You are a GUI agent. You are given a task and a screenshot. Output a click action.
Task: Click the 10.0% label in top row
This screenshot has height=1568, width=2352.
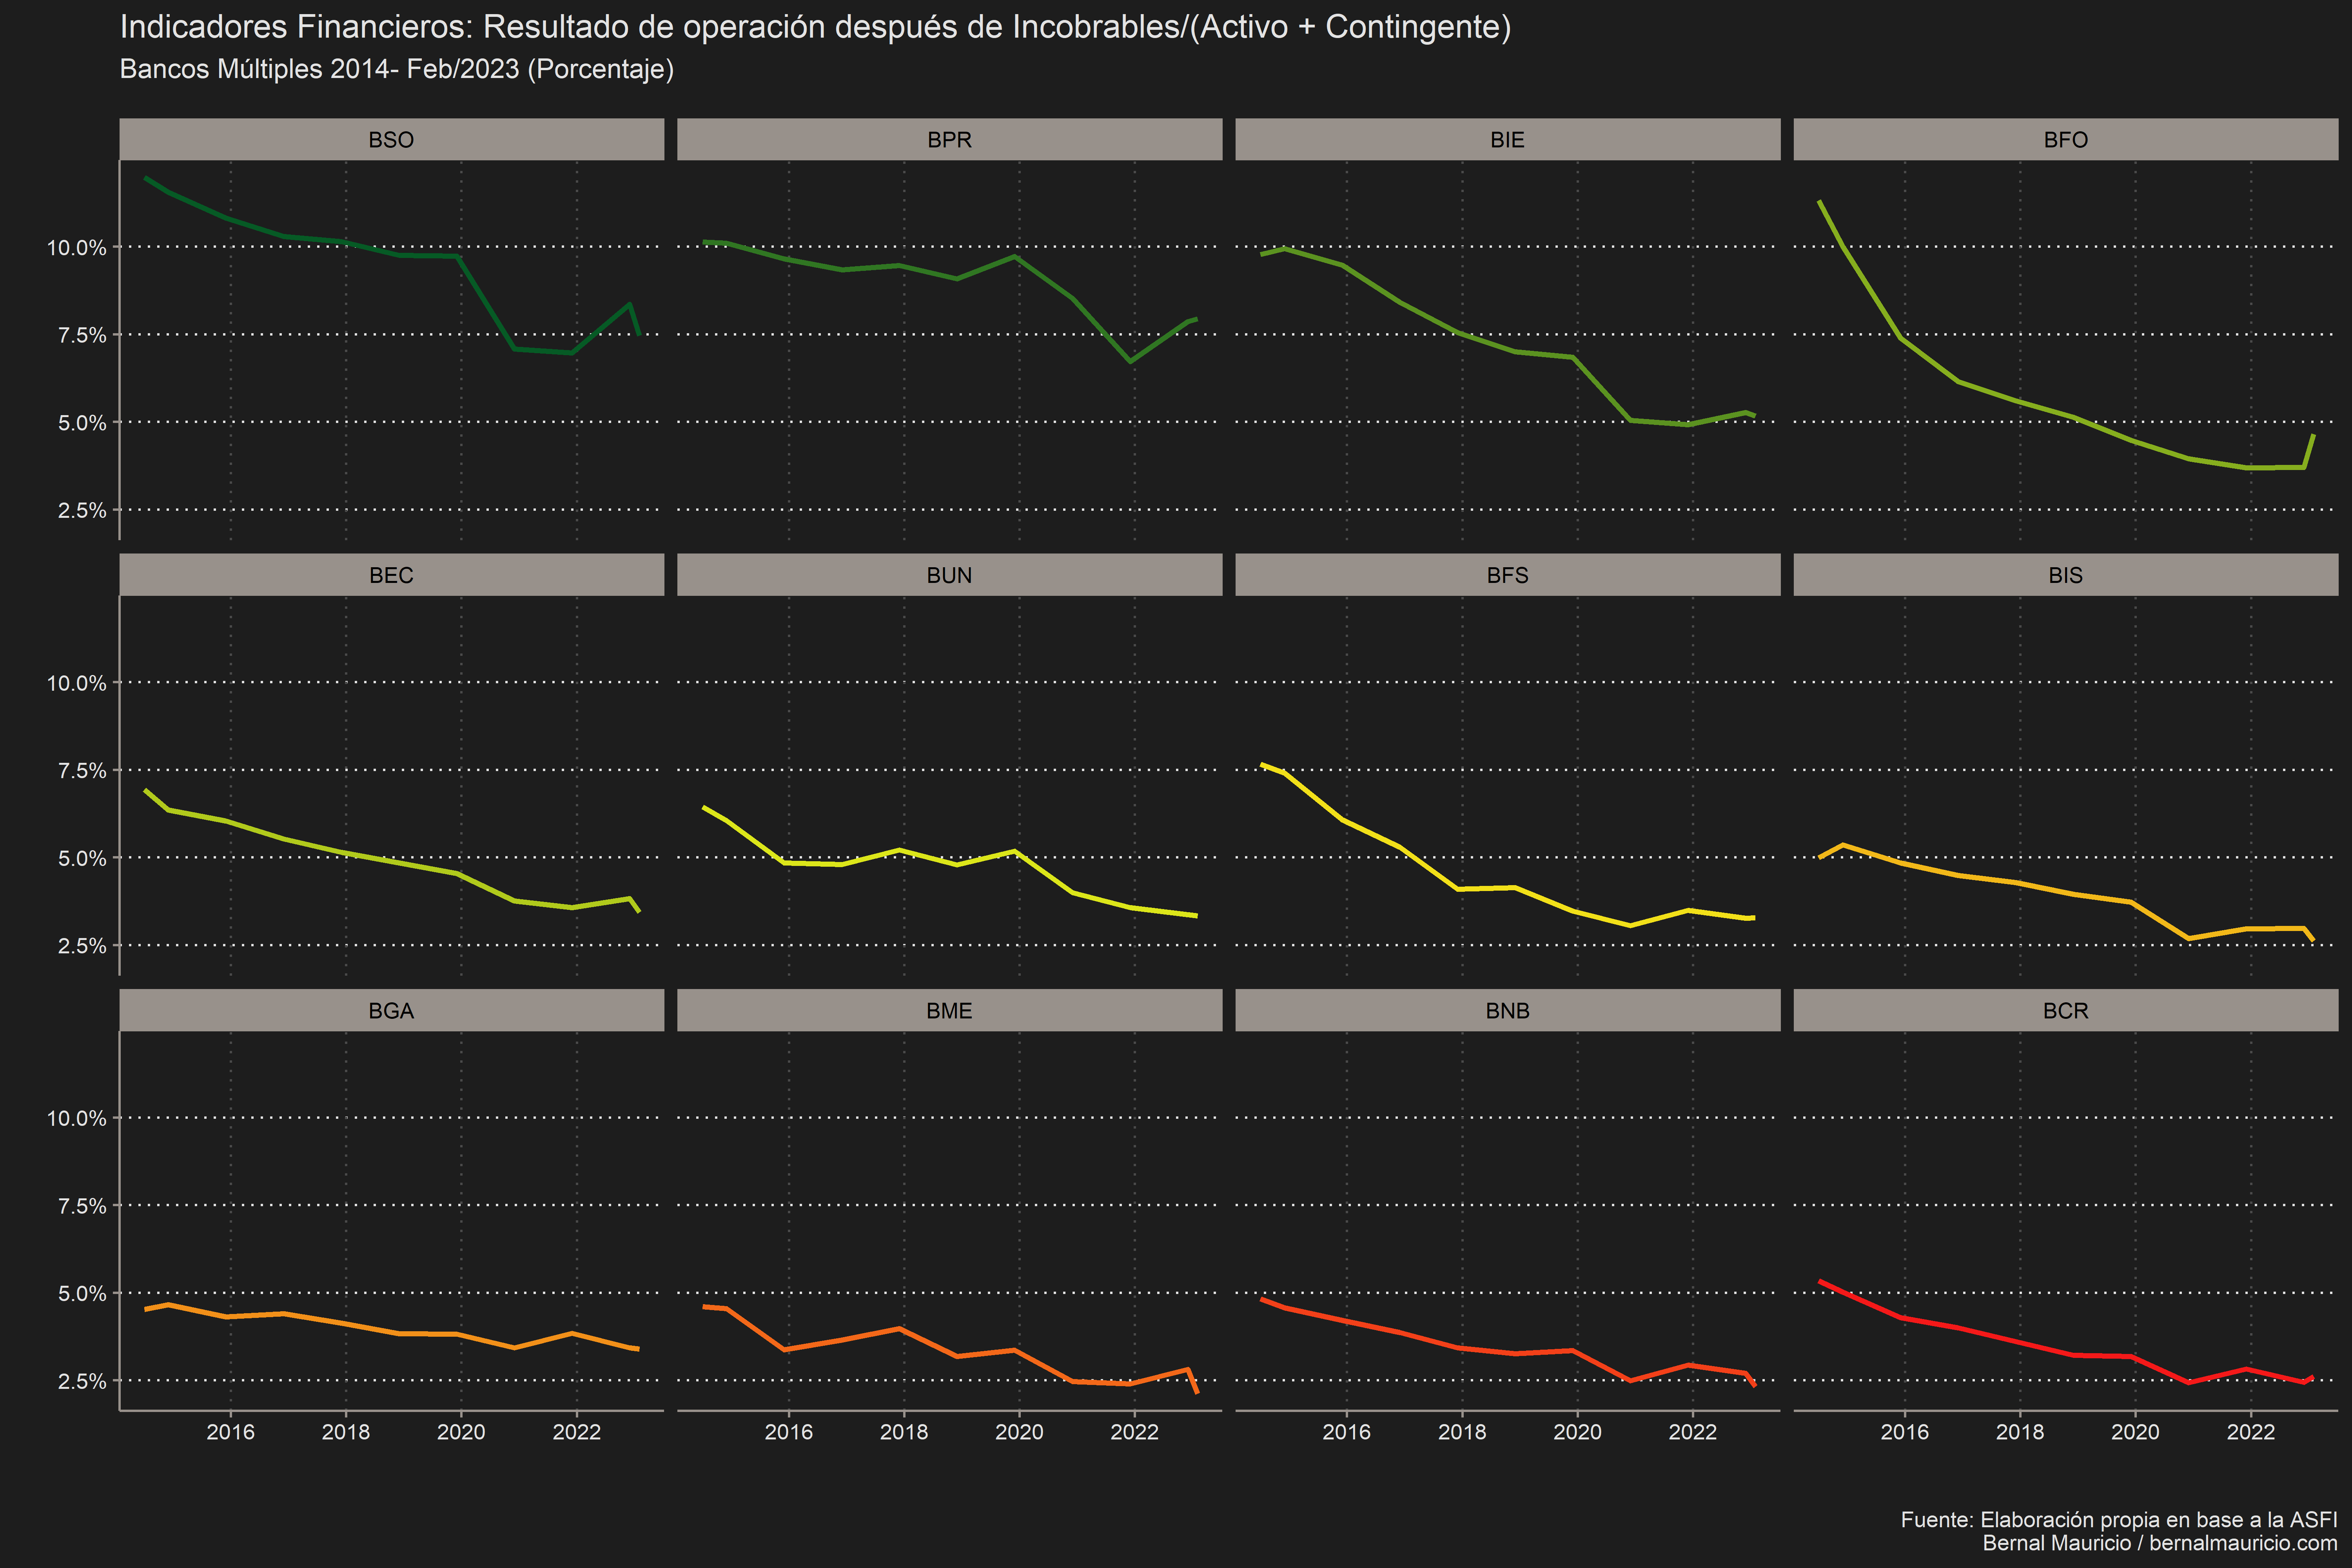point(76,248)
